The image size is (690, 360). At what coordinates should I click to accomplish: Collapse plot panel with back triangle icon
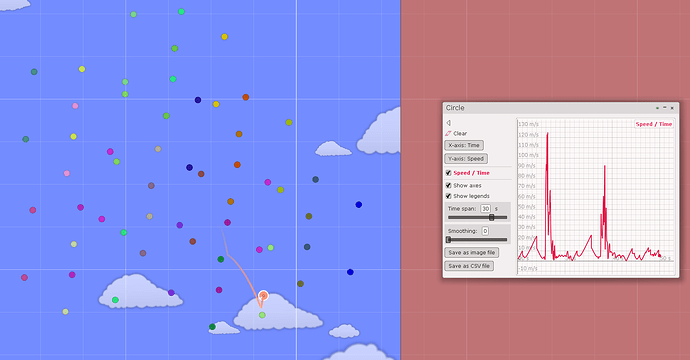(448, 123)
